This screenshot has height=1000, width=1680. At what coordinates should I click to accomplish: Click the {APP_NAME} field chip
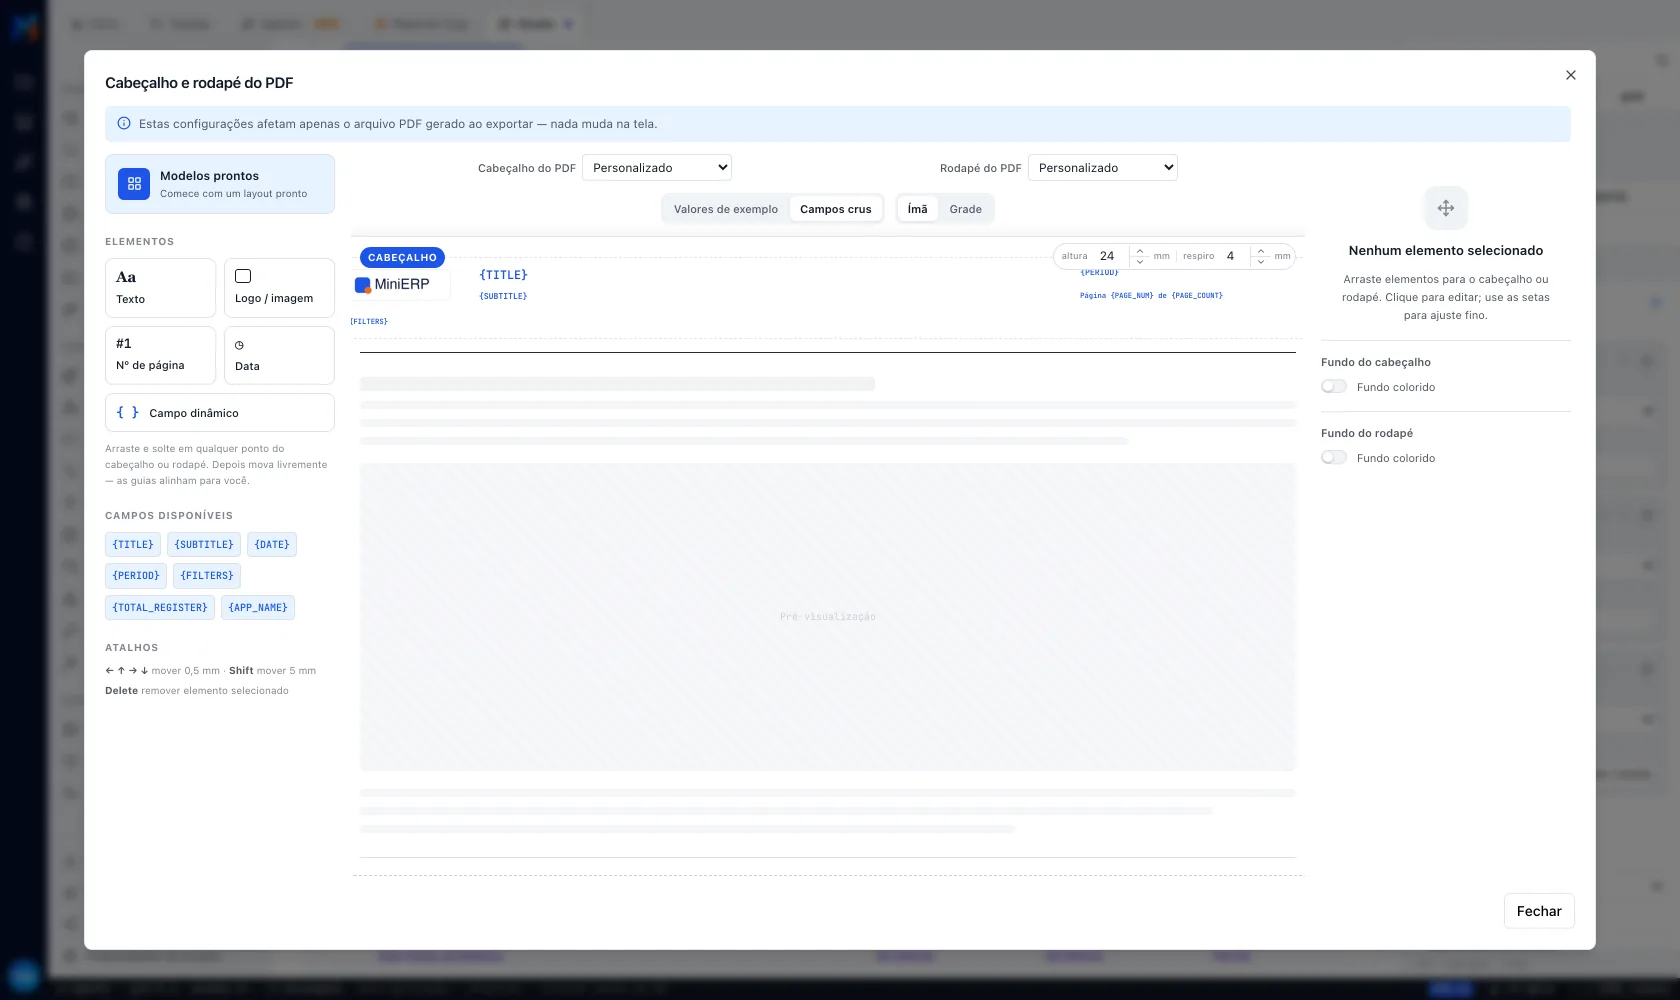click(258, 608)
